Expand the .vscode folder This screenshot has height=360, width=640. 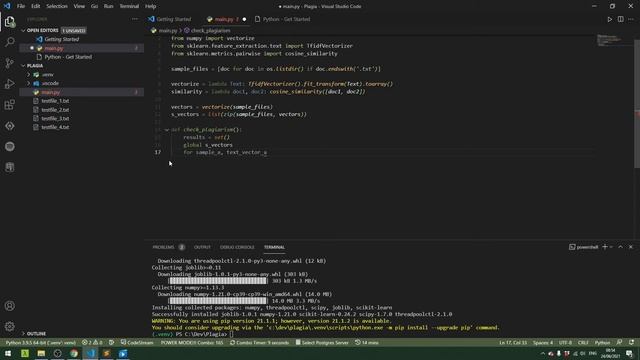tap(50, 83)
